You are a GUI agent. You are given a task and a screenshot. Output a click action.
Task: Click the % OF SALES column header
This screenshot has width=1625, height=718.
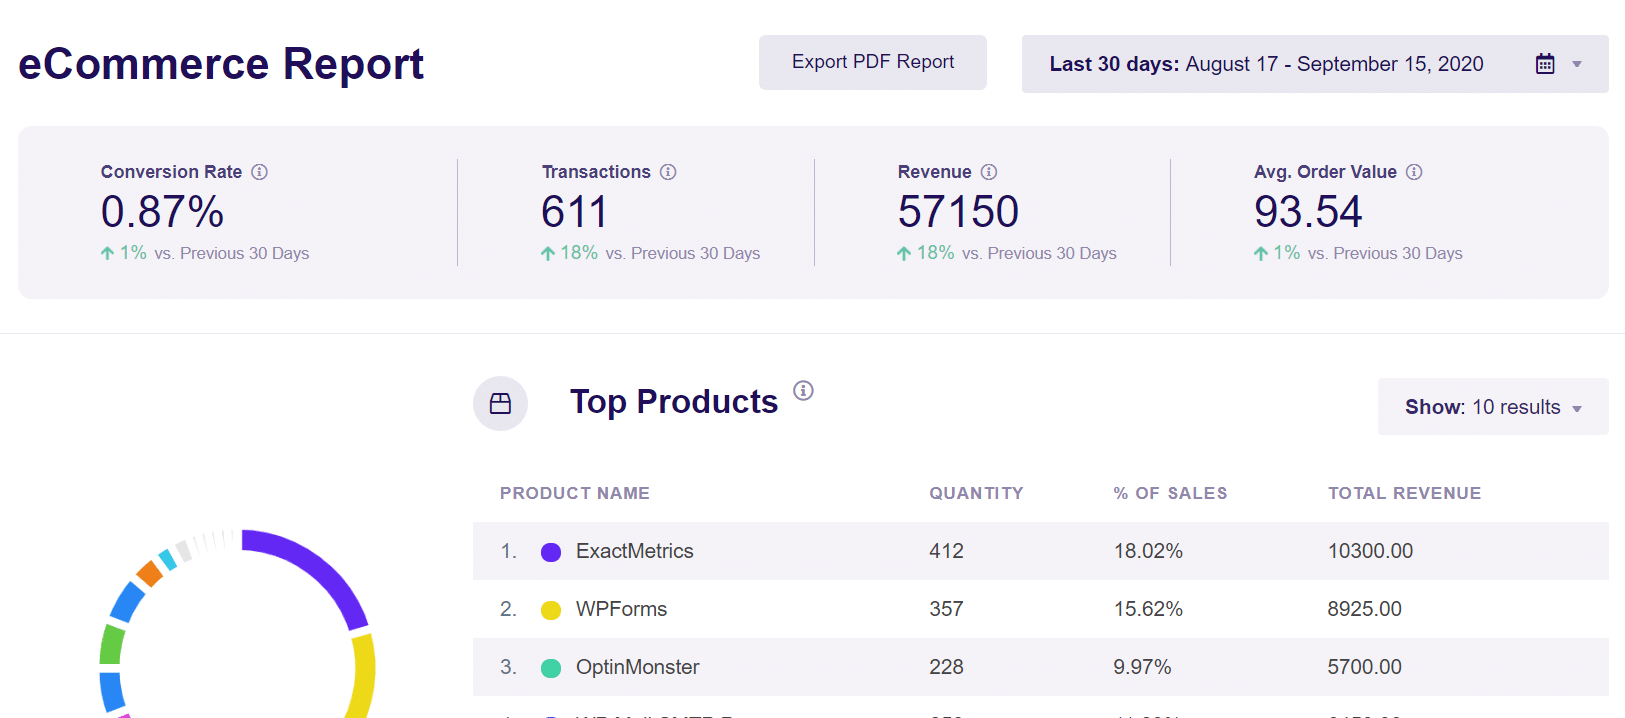click(1170, 493)
